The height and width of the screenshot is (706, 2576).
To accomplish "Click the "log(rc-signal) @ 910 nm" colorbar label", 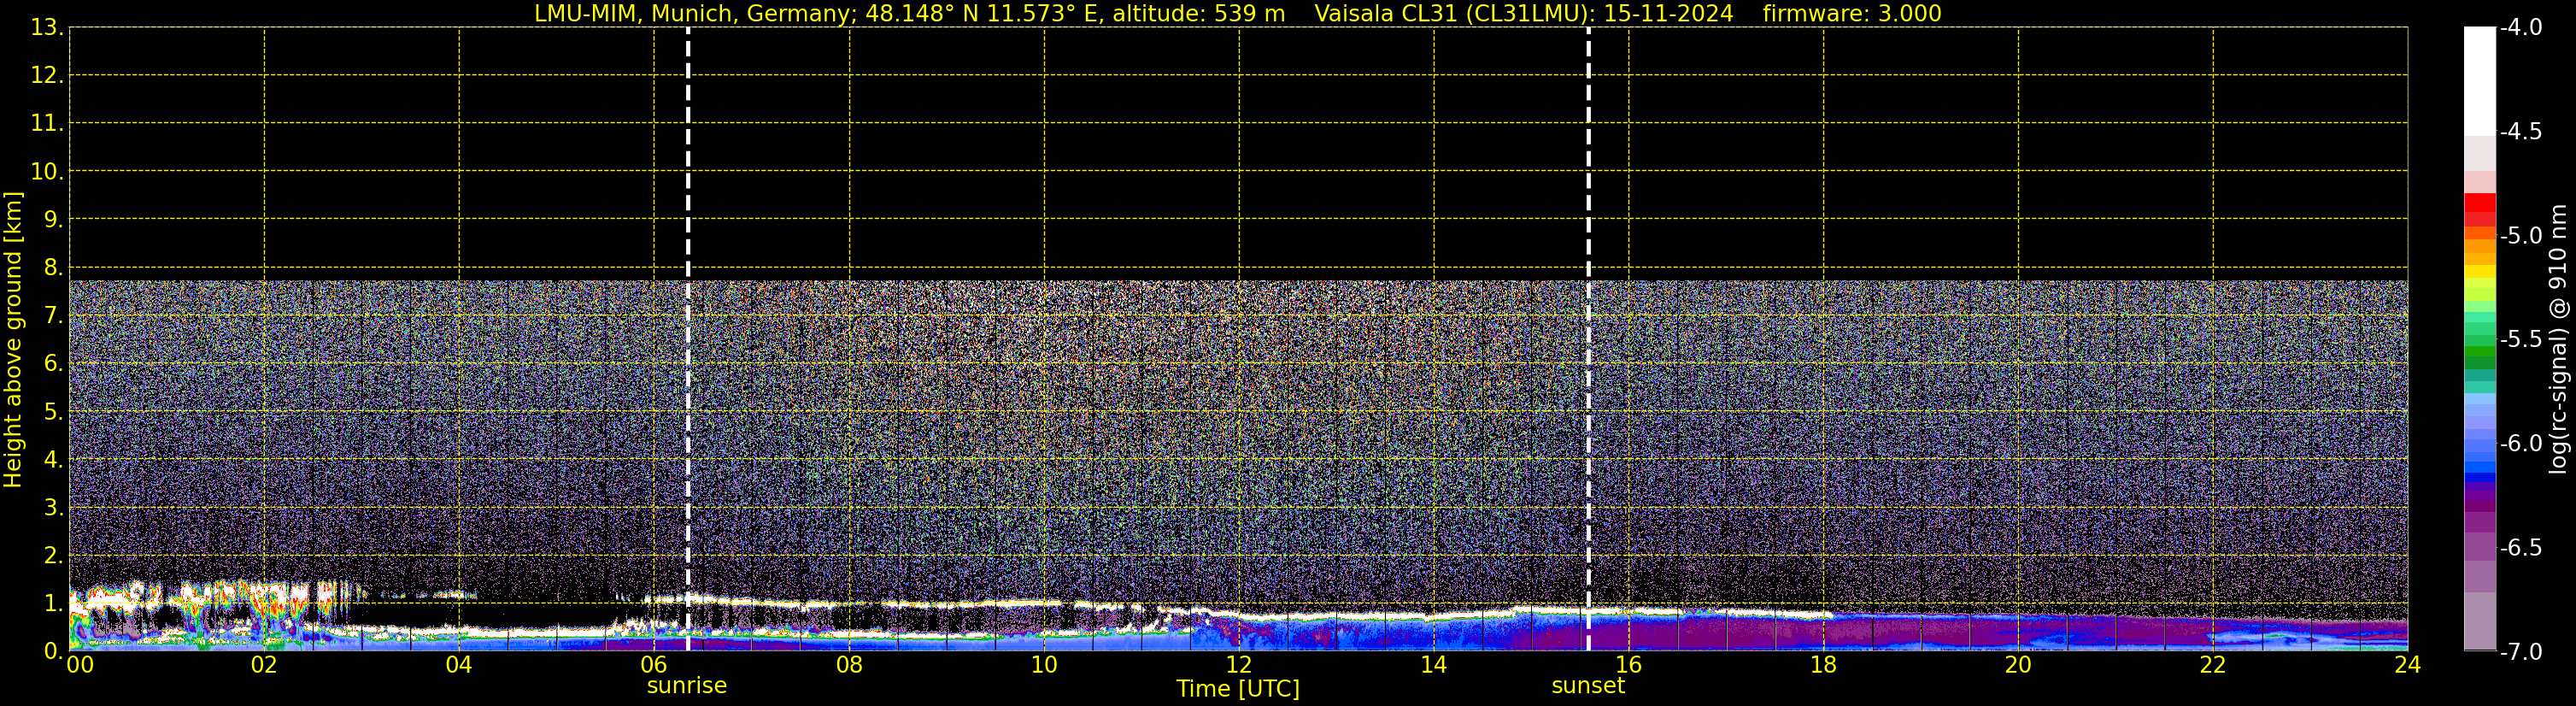I will click(2559, 339).
